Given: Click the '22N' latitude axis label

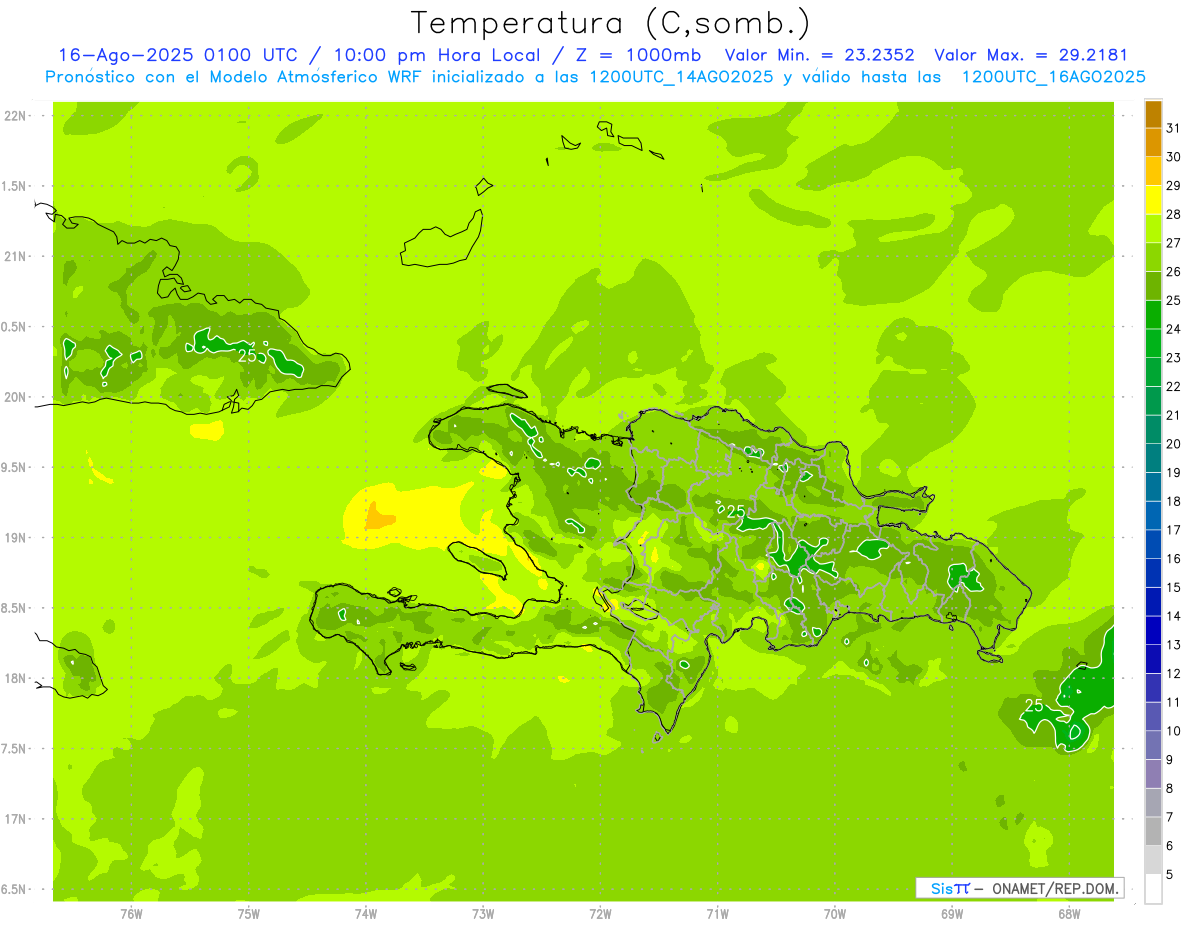Looking at the screenshot, I should [16, 116].
